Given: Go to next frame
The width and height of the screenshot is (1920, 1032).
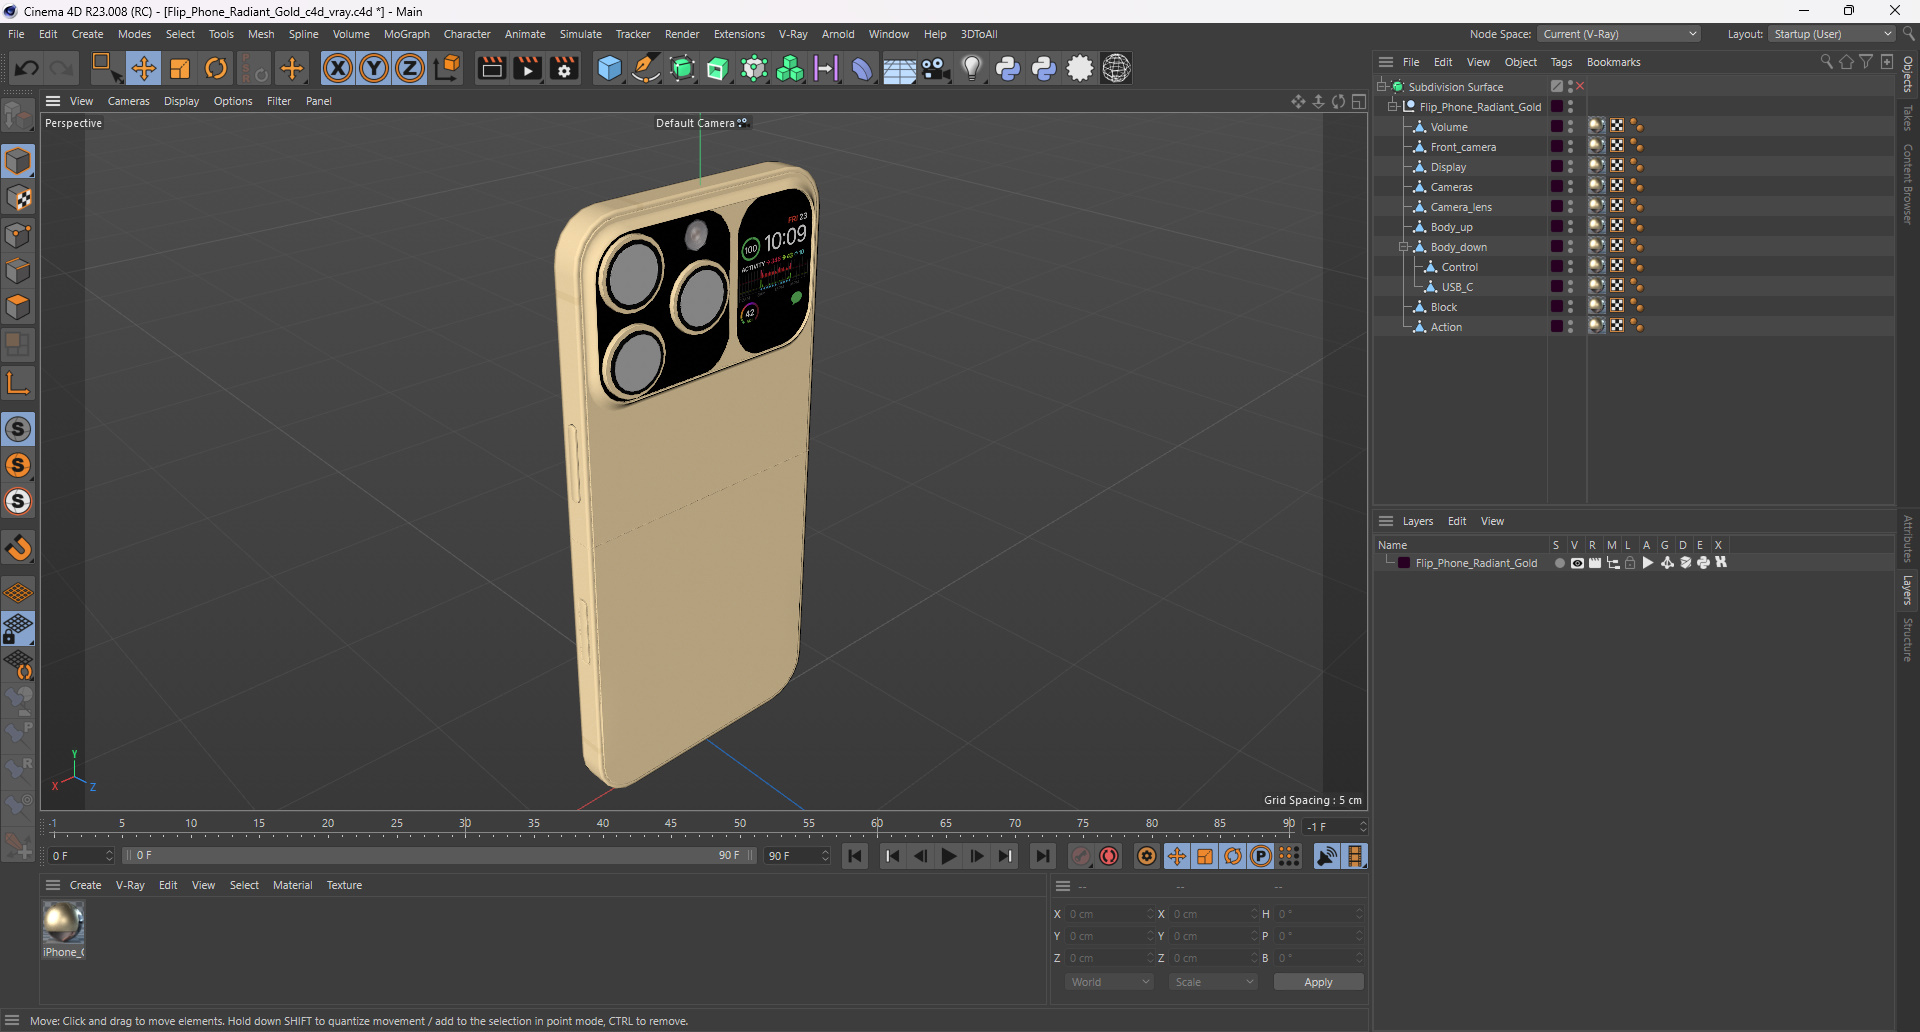Looking at the screenshot, I should point(977,856).
